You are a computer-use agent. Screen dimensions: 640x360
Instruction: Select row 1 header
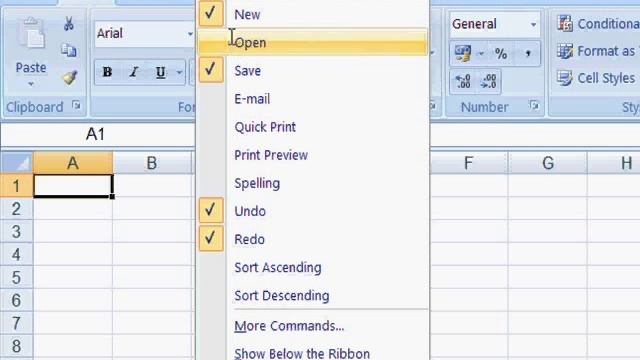coord(16,186)
